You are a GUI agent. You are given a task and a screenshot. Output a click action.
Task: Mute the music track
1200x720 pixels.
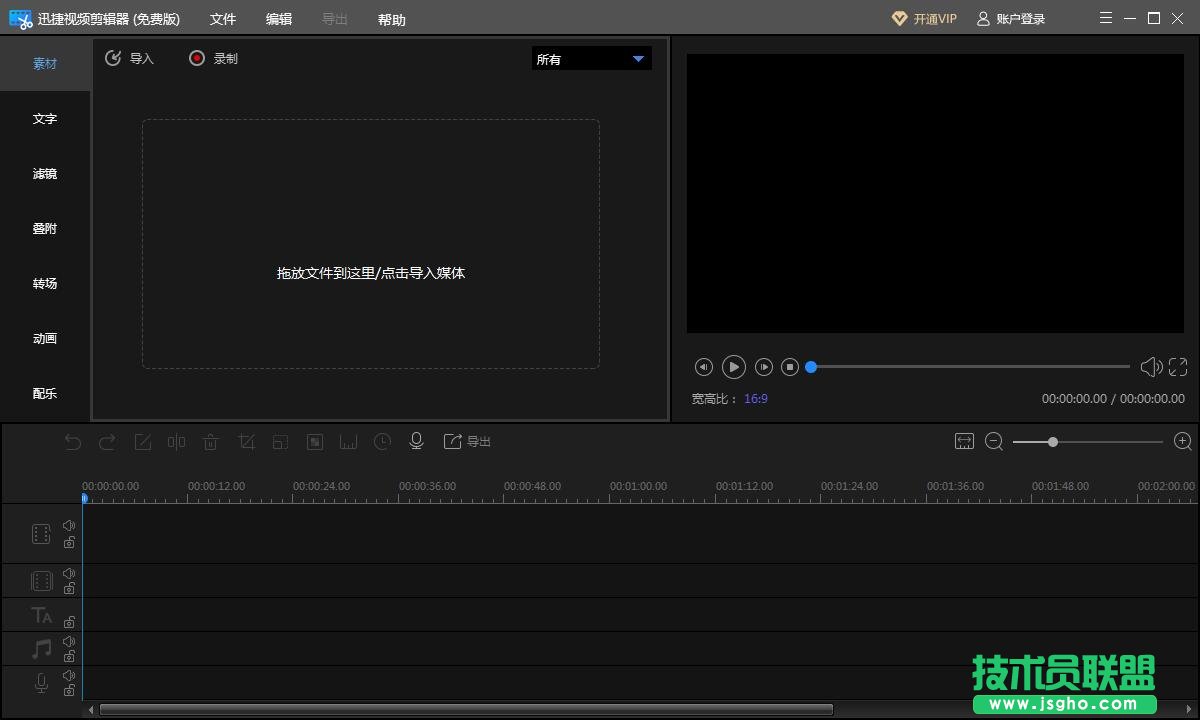tap(69, 641)
